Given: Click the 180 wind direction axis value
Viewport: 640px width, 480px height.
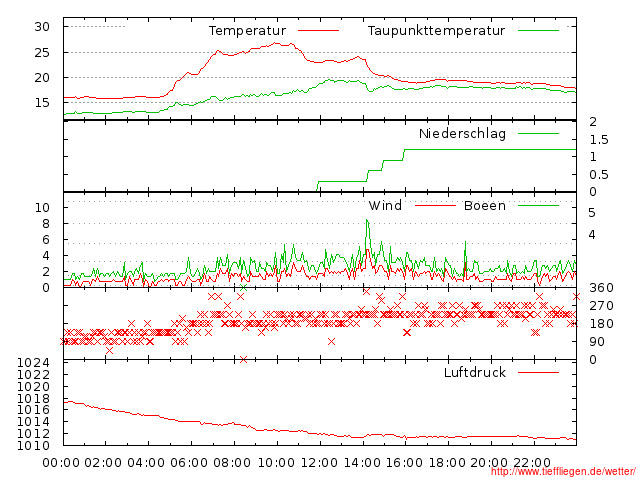Looking at the screenshot, I should pos(601,324).
